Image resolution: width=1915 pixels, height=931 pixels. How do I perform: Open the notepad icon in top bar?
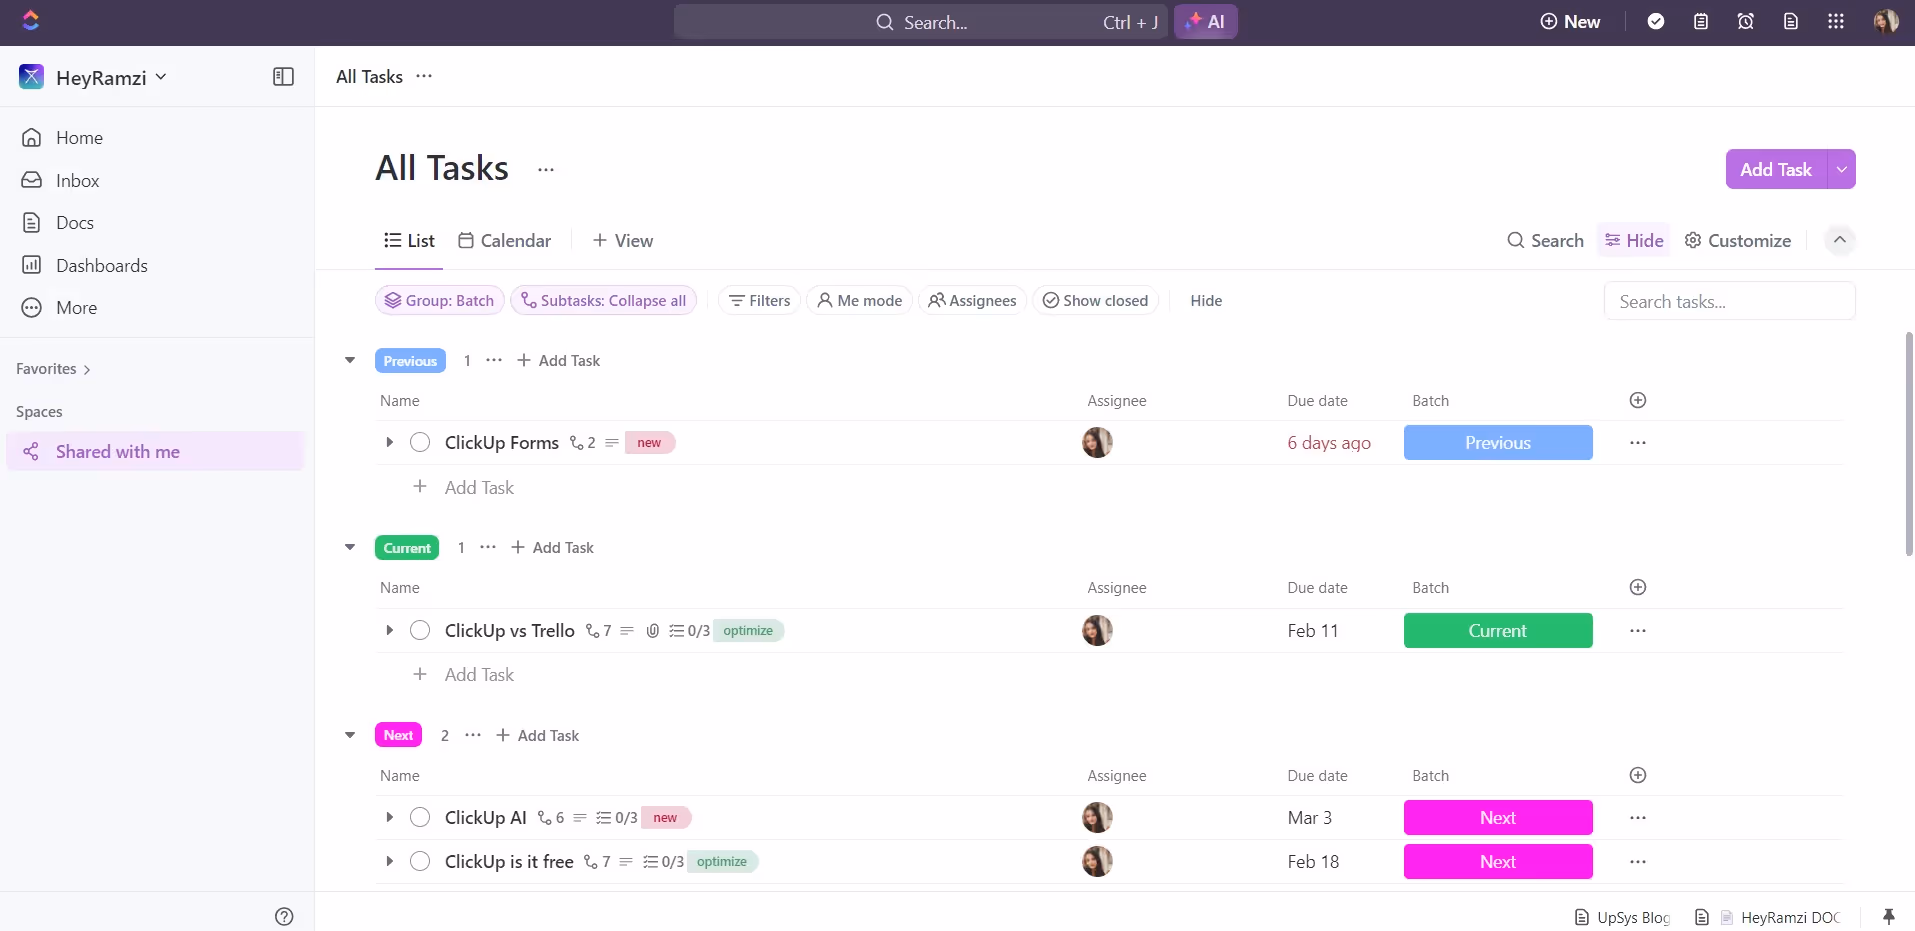click(x=1700, y=22)
